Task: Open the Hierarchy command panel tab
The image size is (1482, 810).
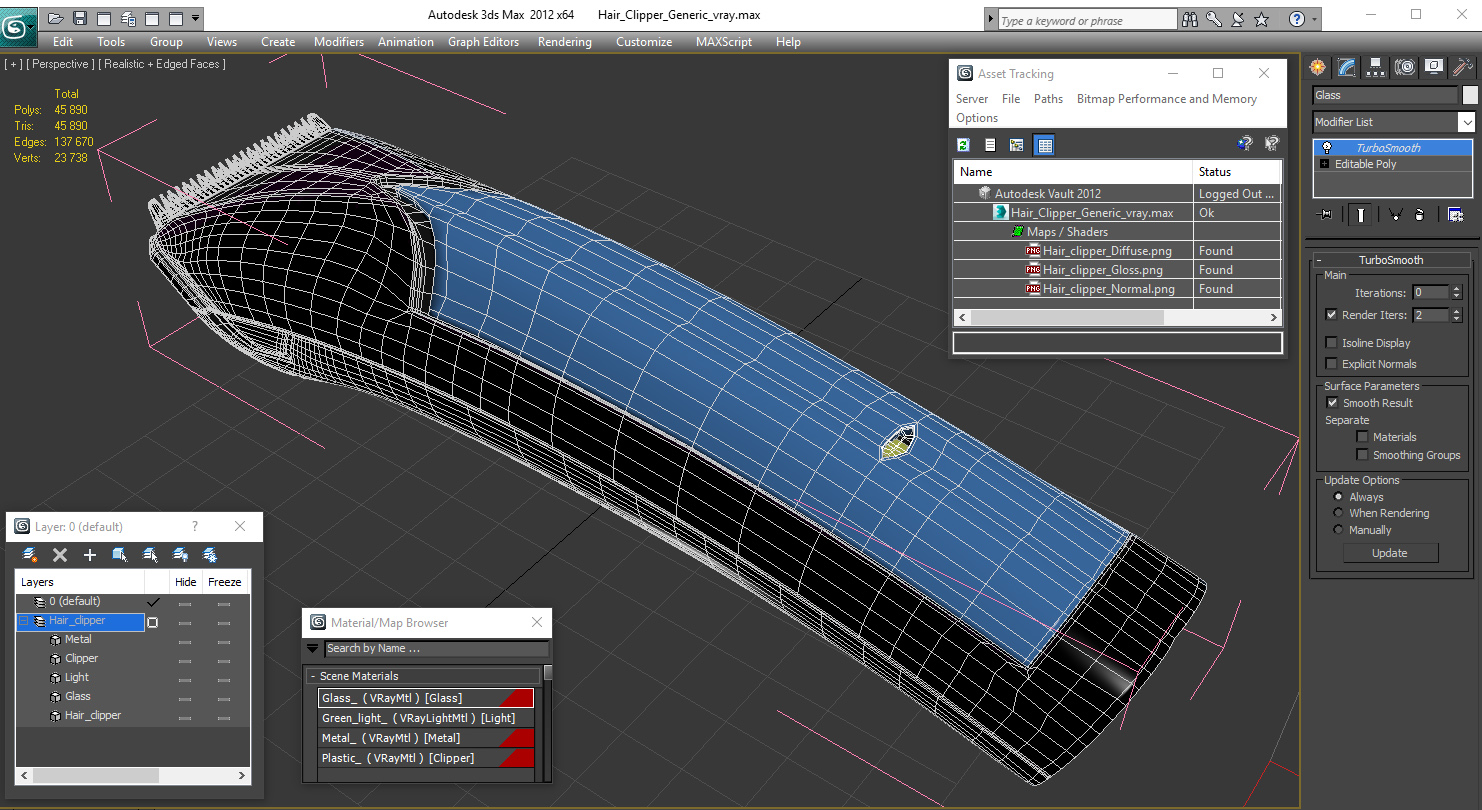Action: (x=1376, y=67)
